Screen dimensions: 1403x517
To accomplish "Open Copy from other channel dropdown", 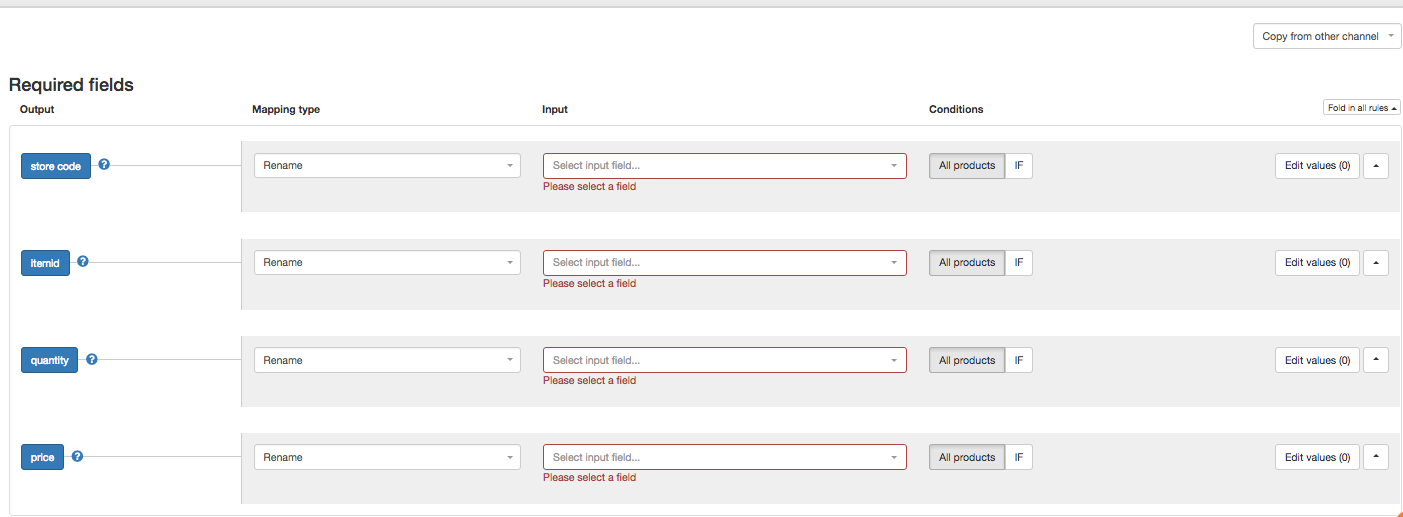I will click(x=1326, y=36).
